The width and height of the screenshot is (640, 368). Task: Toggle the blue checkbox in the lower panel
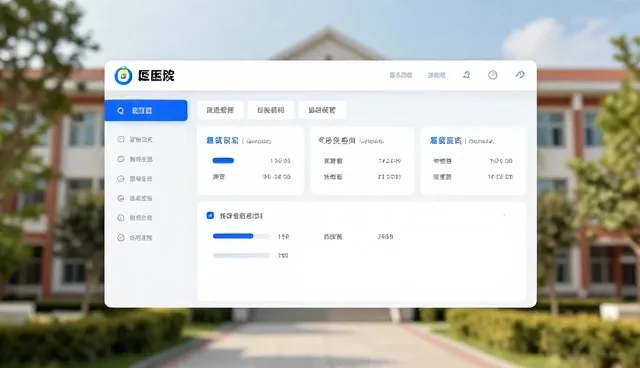tap(210, 215)
